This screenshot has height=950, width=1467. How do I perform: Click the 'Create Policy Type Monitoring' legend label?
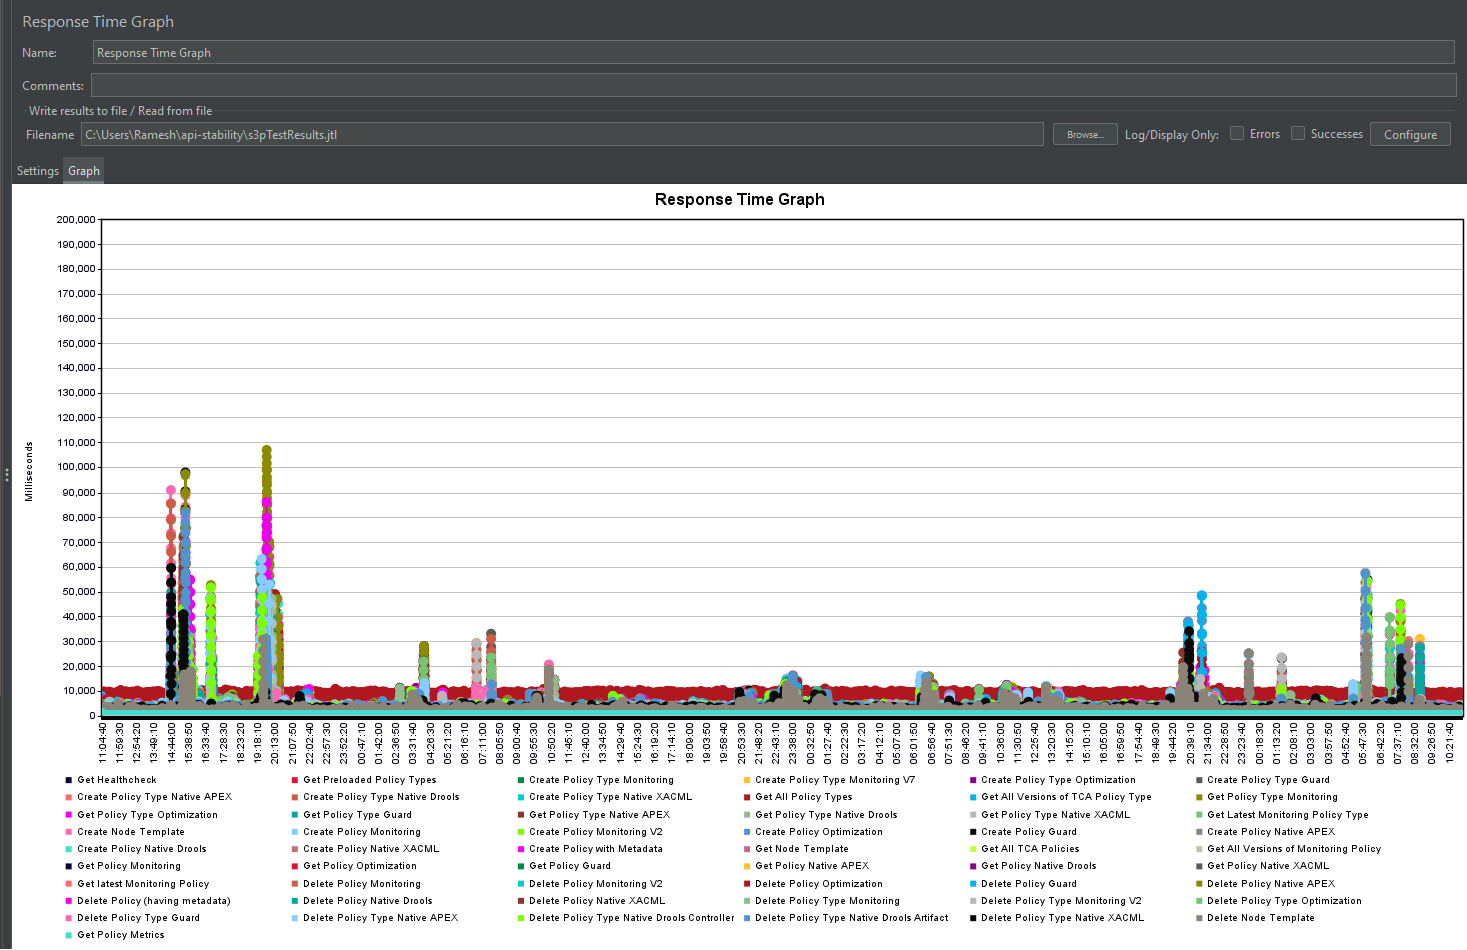pyautogui.click(x=601, y=780)
